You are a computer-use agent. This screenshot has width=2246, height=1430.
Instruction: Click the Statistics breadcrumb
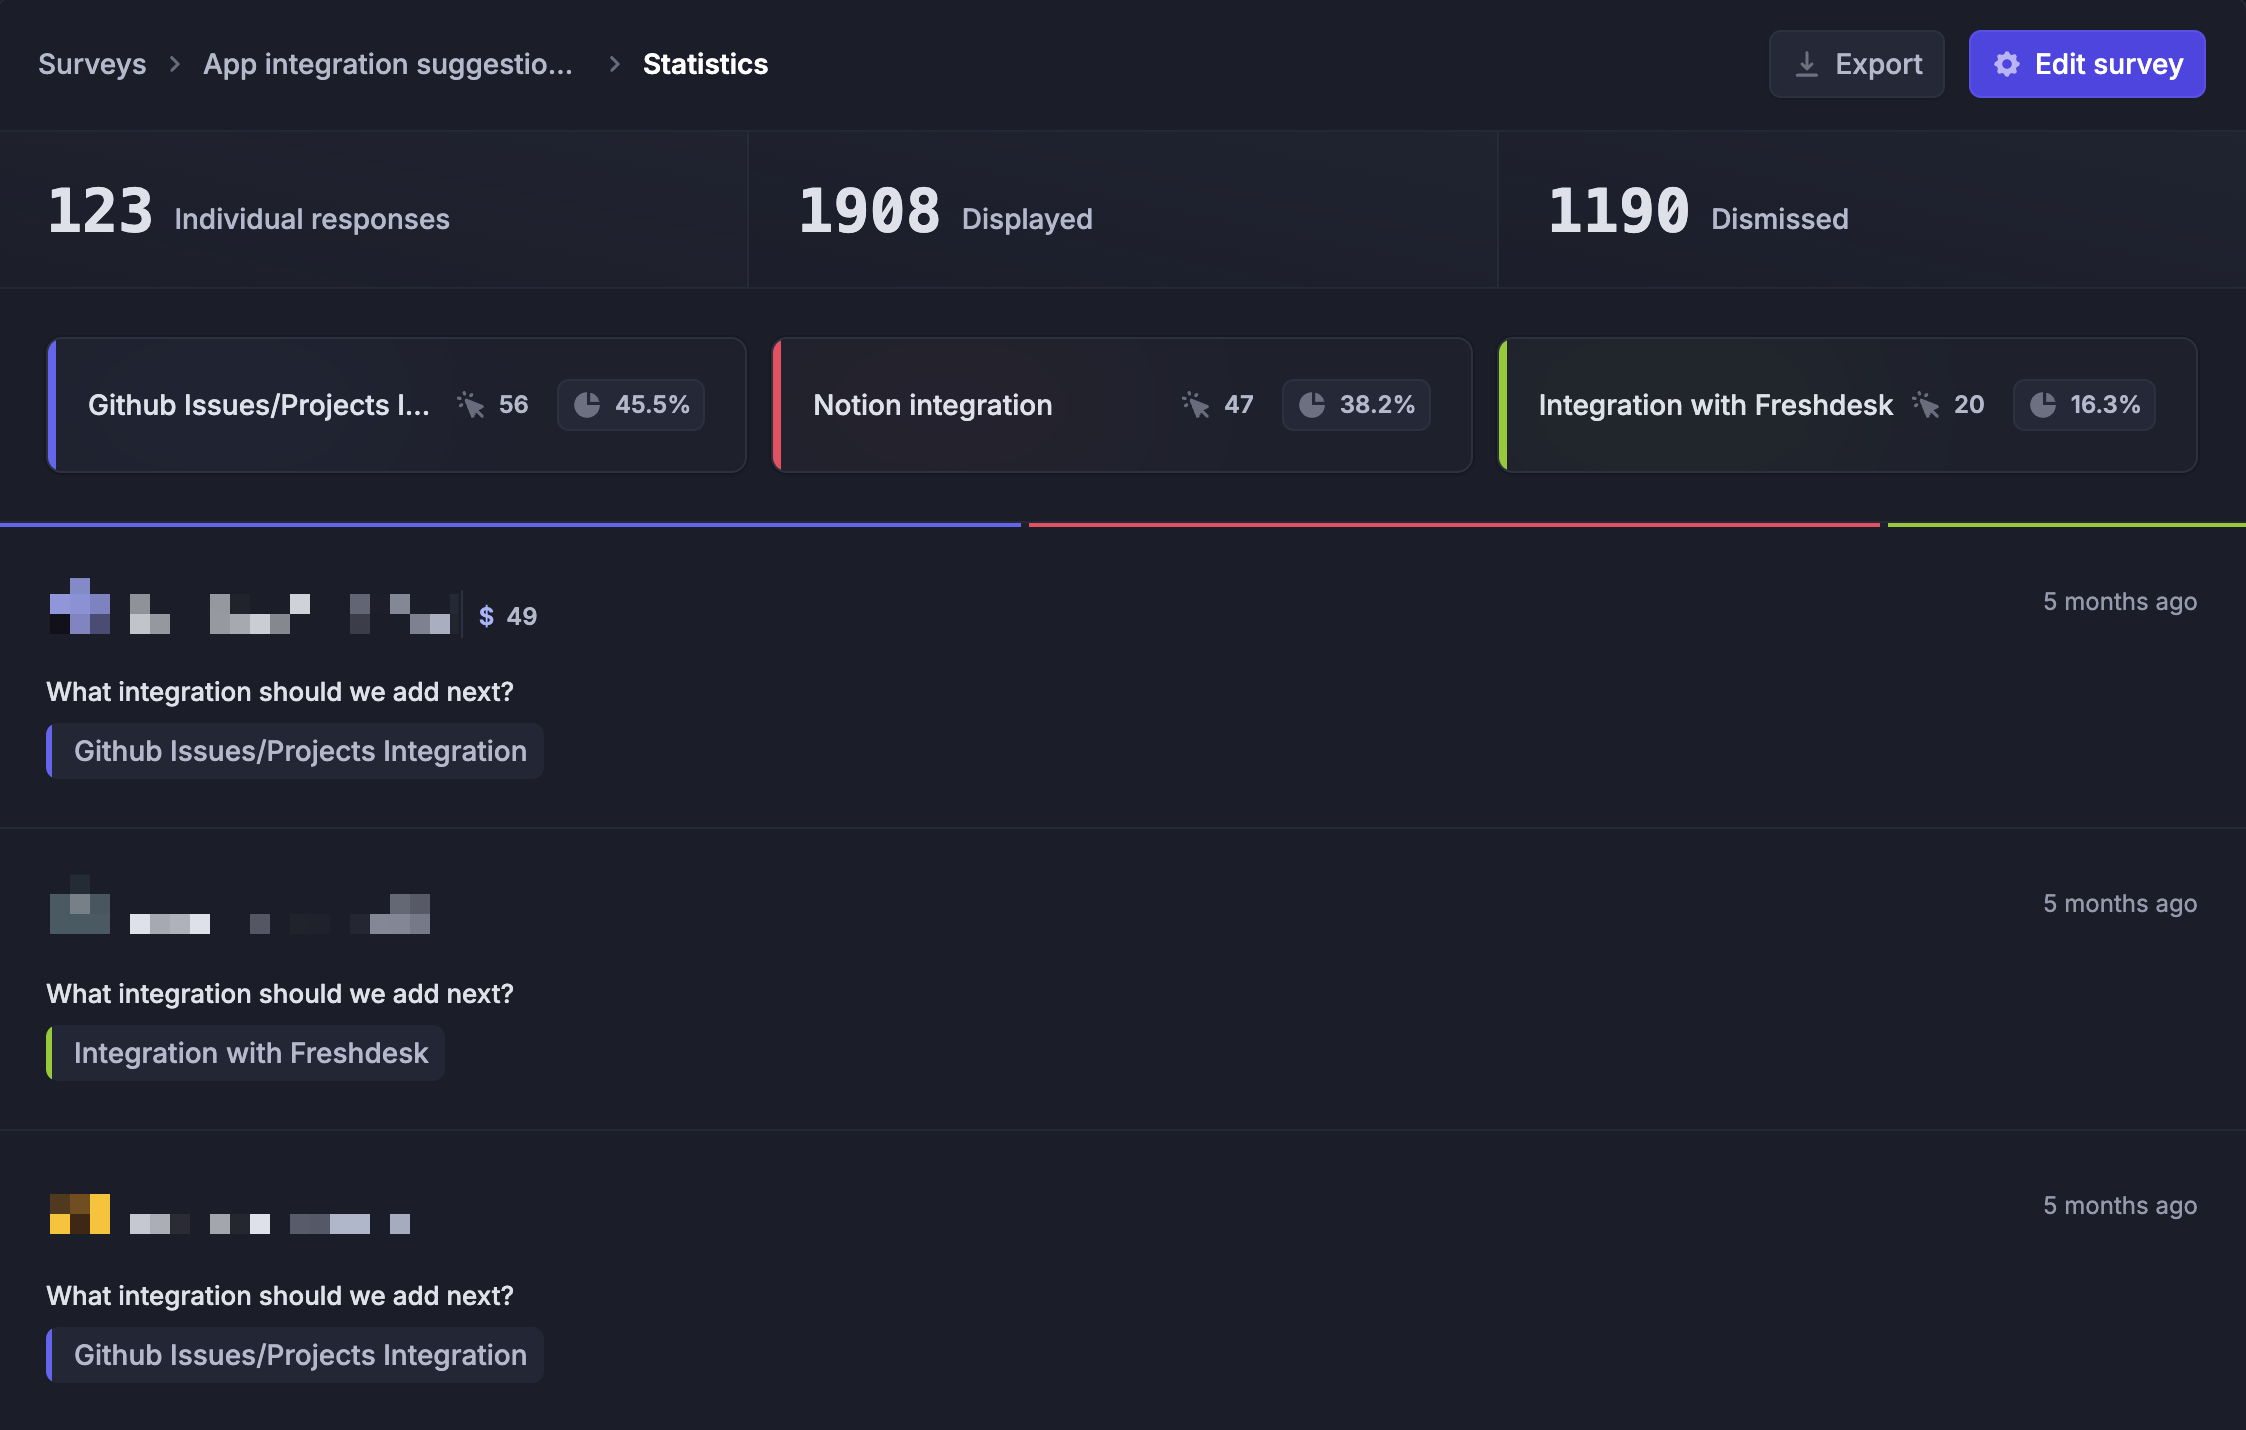(x=706, y=64)
